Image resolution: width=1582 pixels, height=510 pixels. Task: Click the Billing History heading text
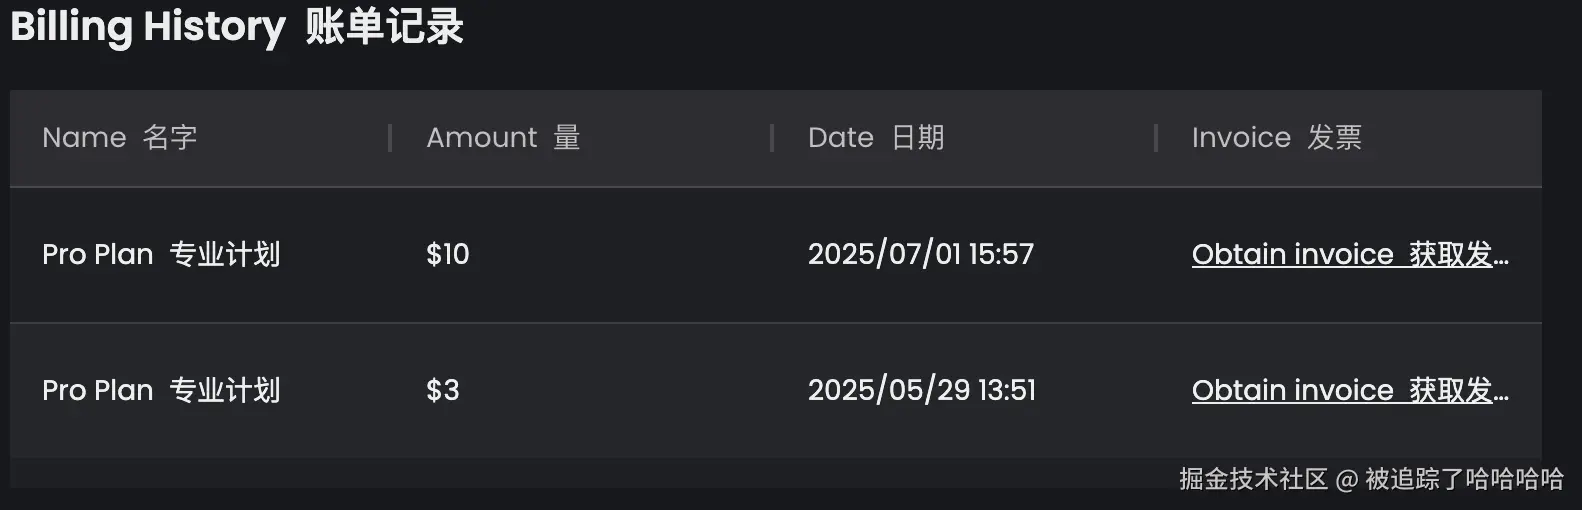148,27
